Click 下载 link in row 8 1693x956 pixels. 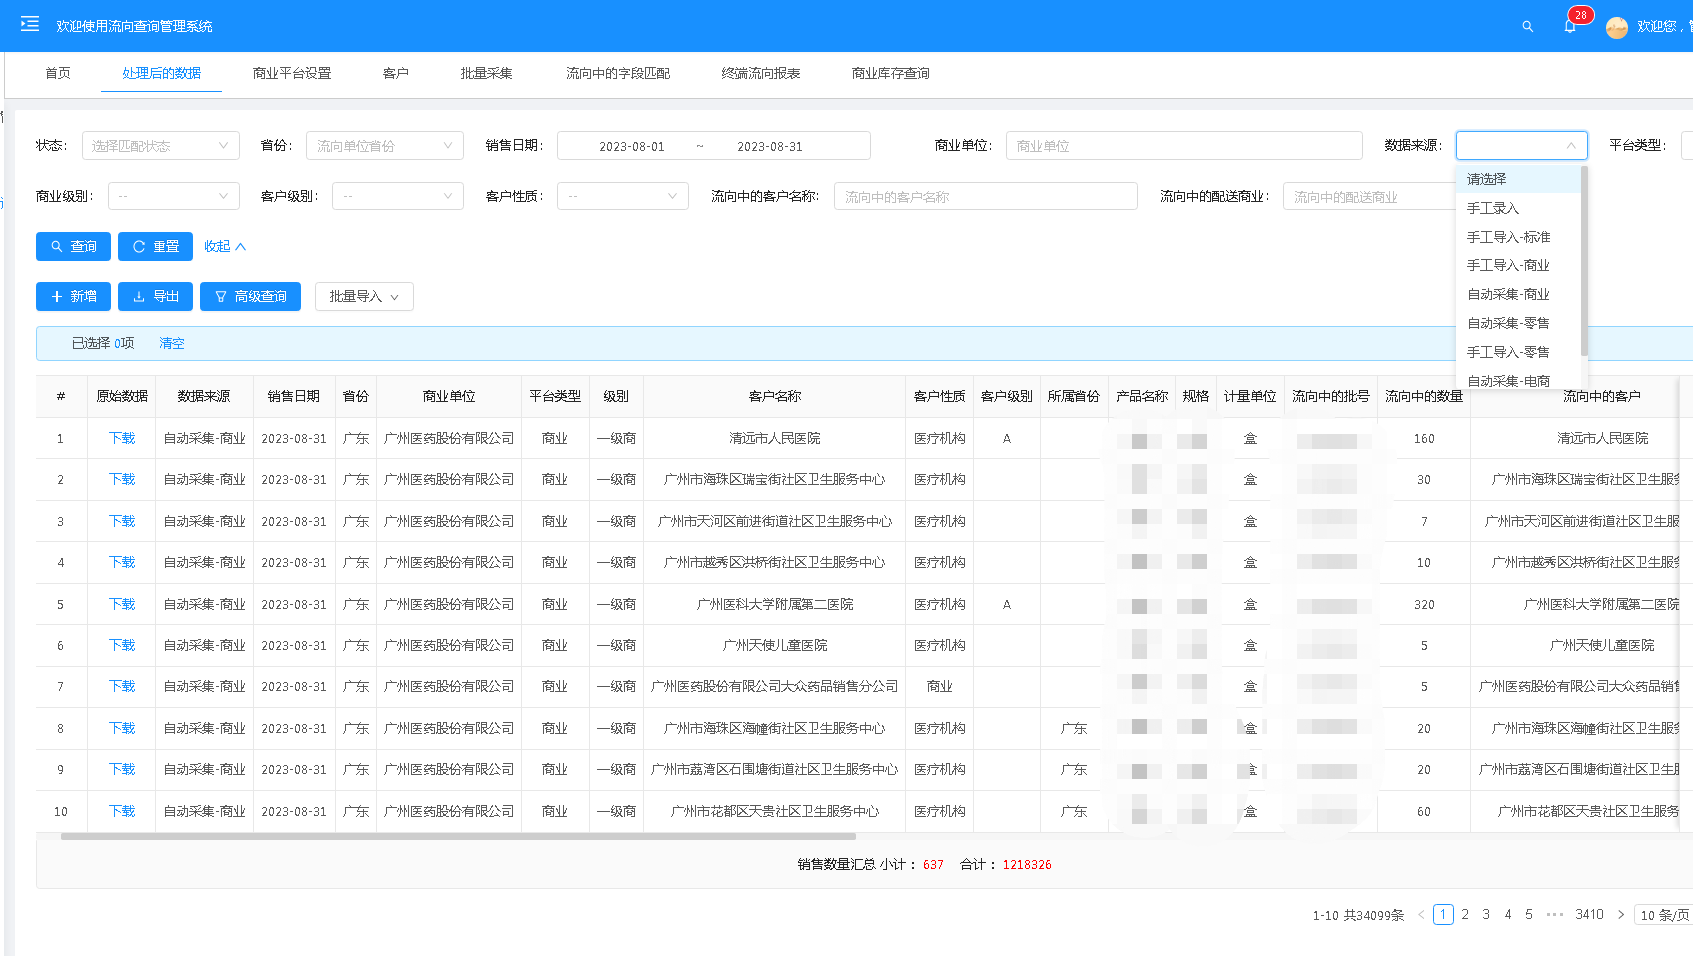tap(122, 728)
